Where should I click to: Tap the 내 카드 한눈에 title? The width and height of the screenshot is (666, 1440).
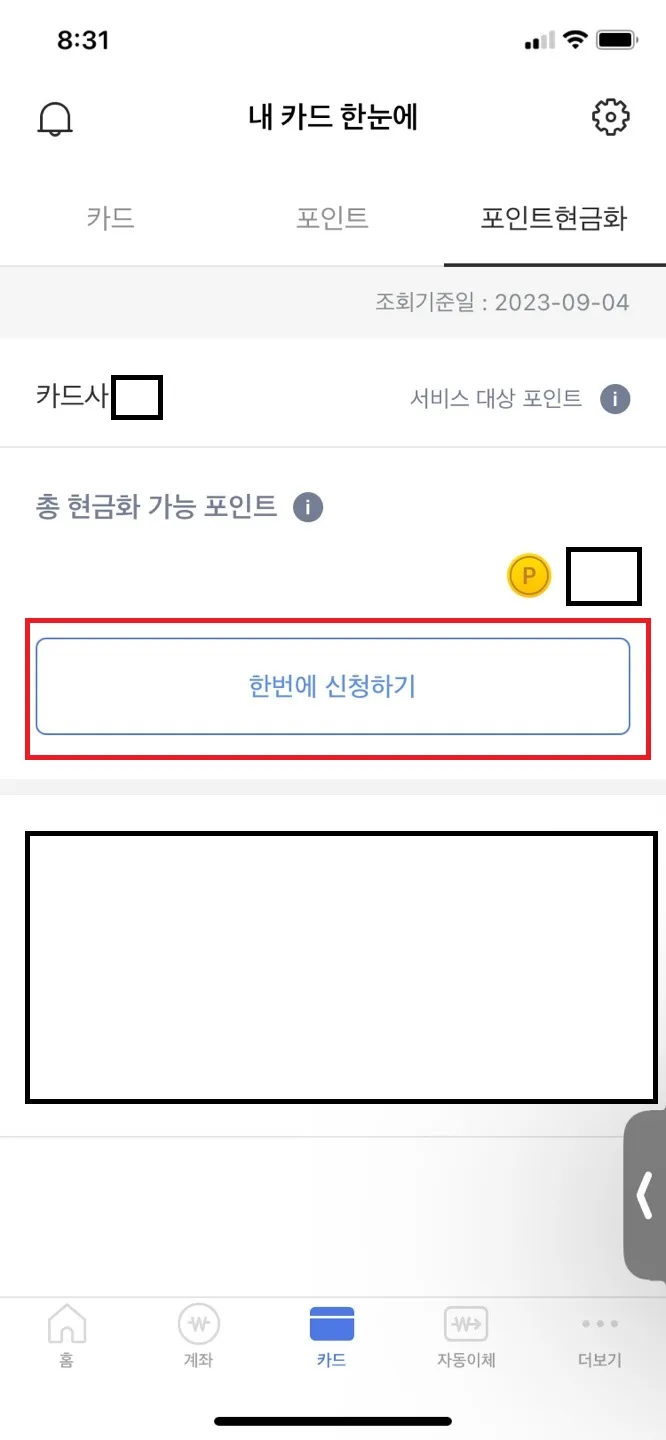(x=333, y=117)
